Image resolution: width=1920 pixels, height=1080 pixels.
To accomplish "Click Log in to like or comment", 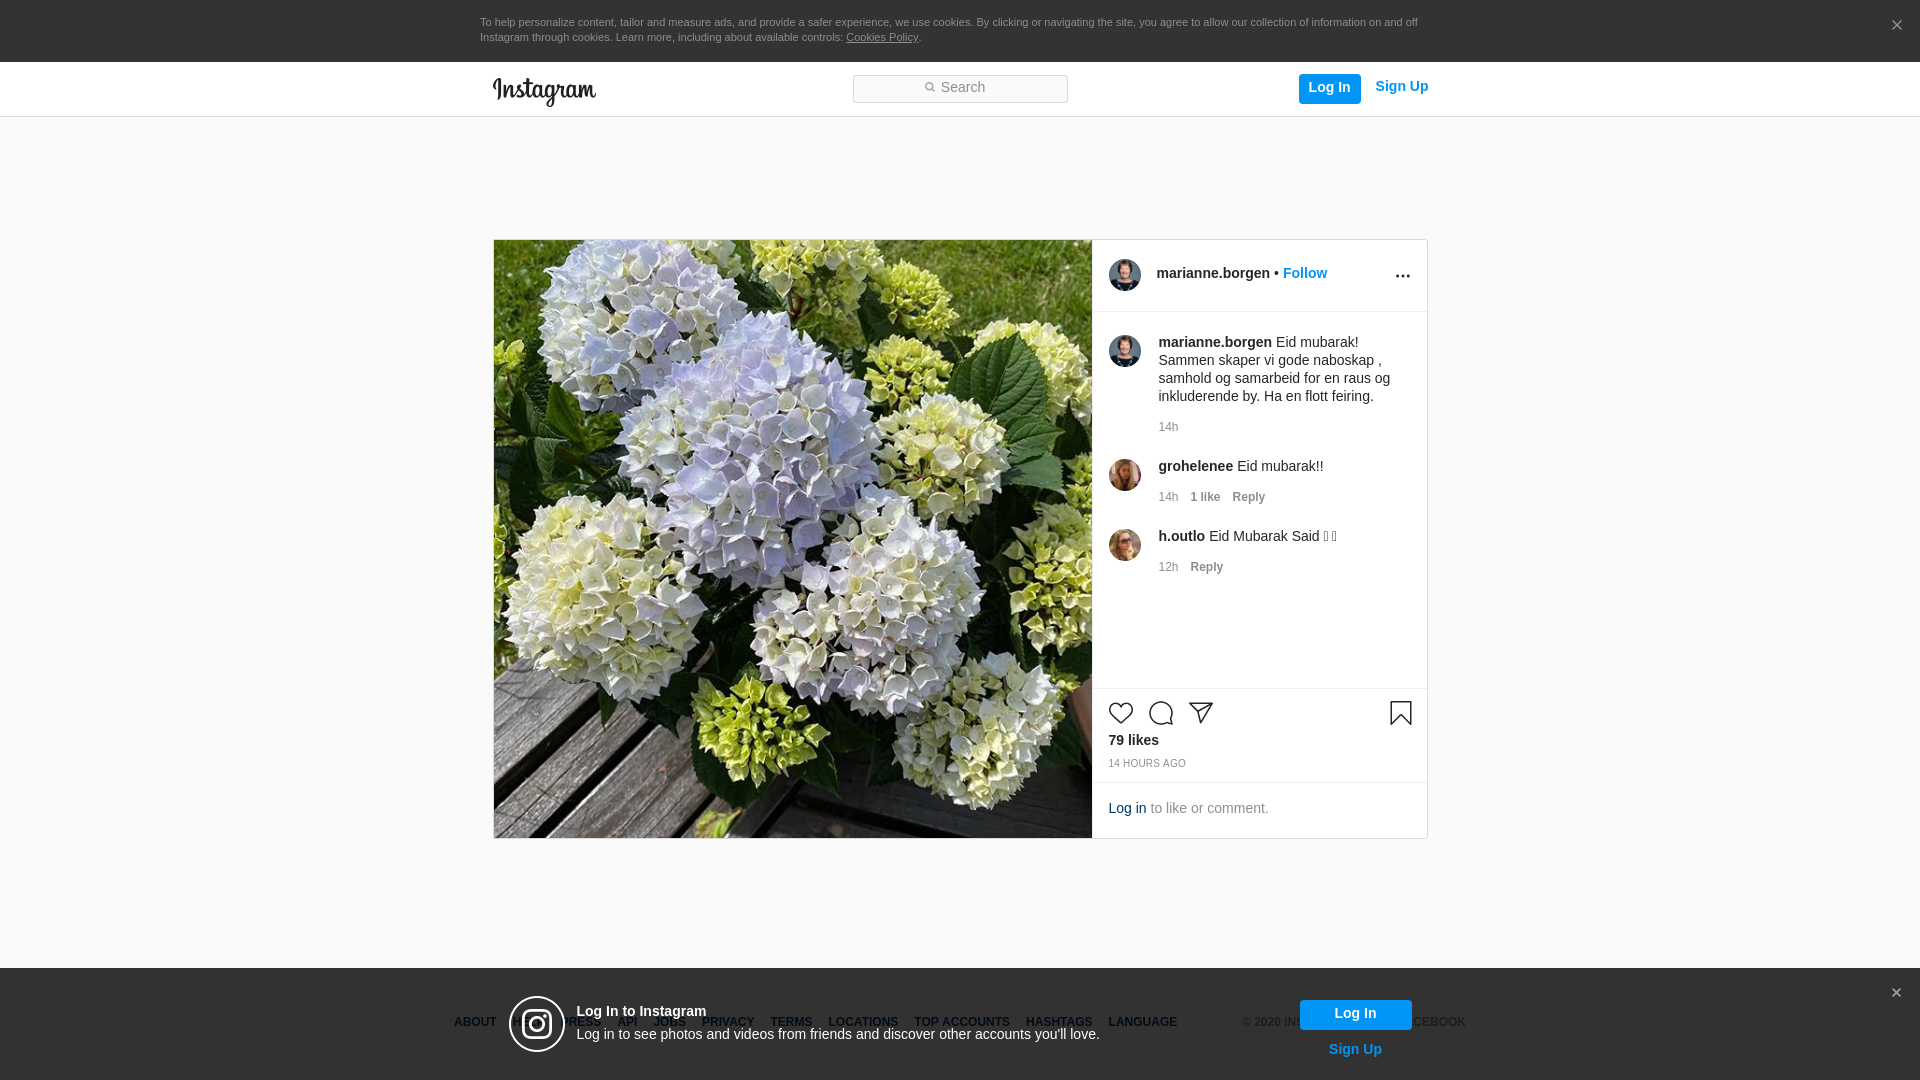I will [x=1127, y=808].
